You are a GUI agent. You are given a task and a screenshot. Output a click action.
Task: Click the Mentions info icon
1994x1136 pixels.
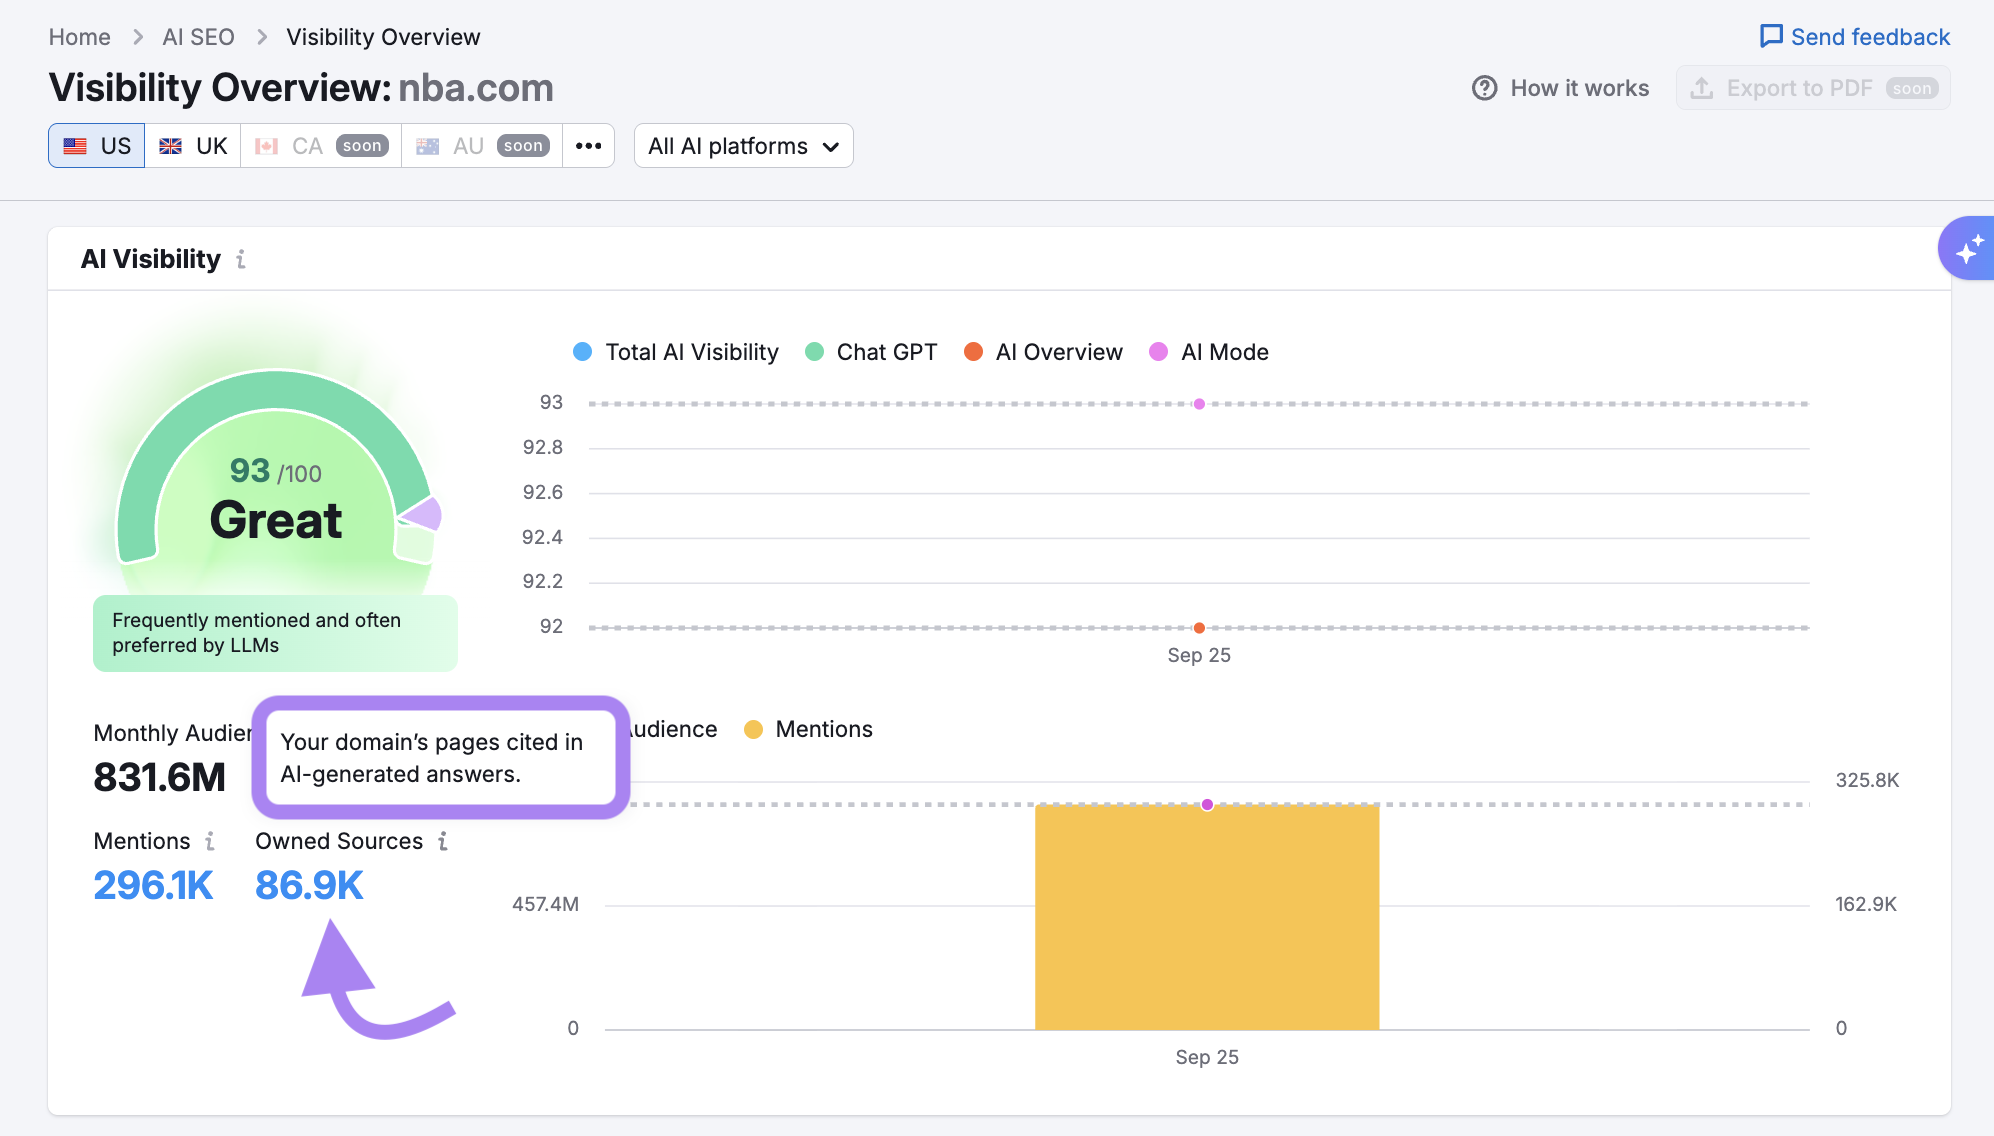click(210, 841)
